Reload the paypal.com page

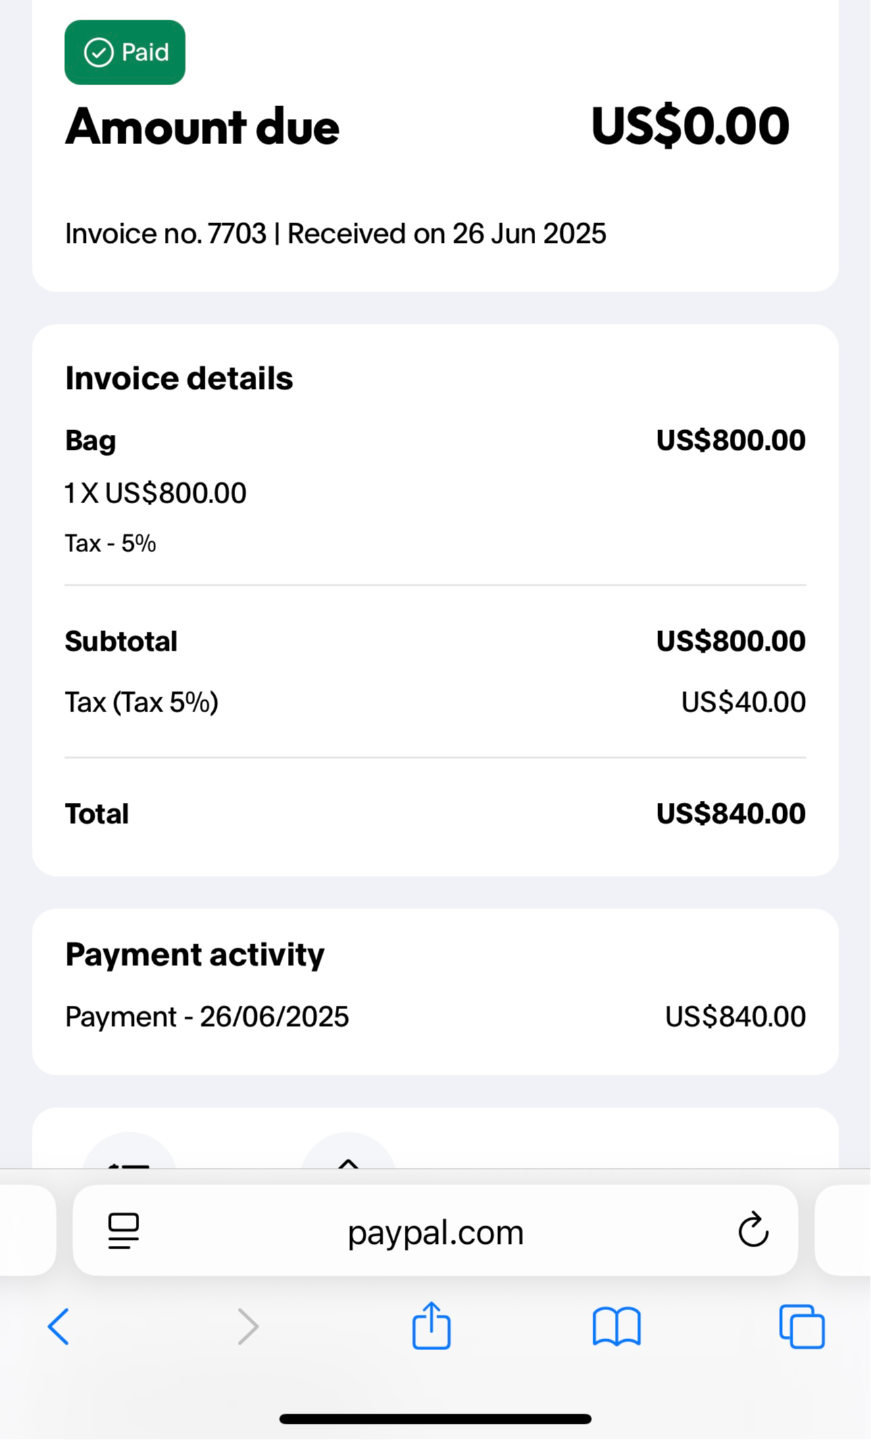753,1230
